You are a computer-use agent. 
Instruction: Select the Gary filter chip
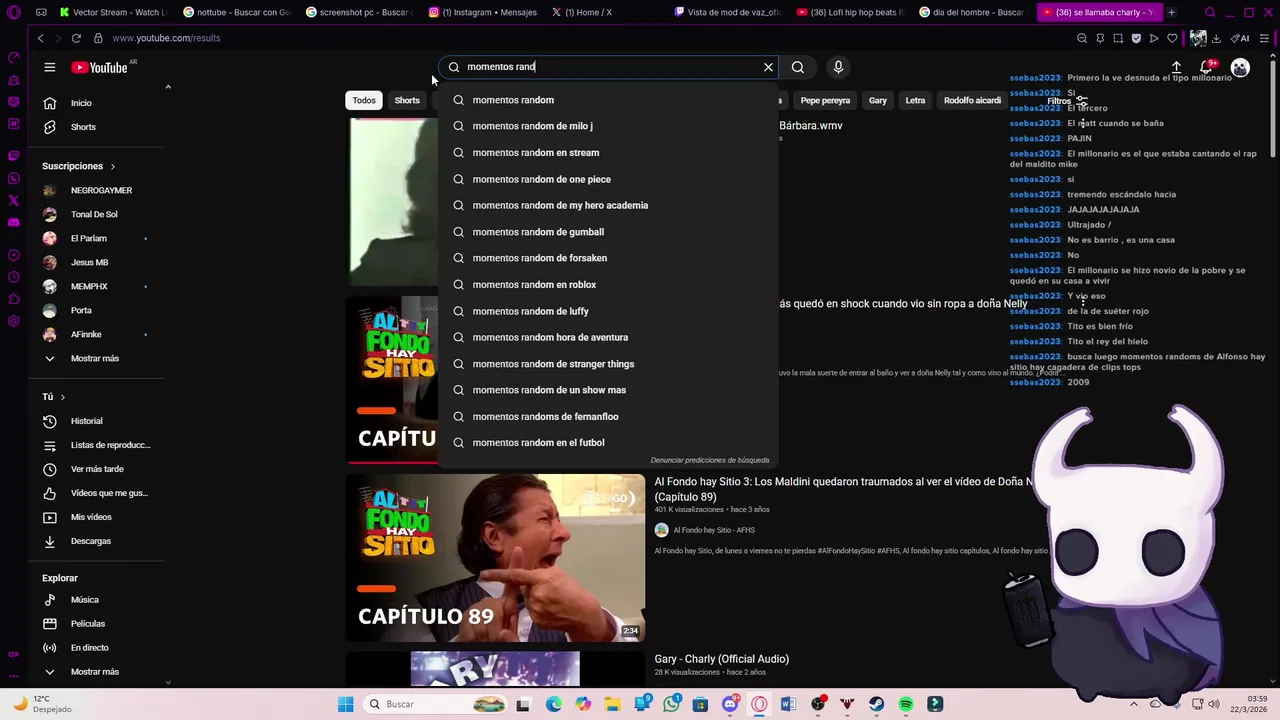click(878, 100)
